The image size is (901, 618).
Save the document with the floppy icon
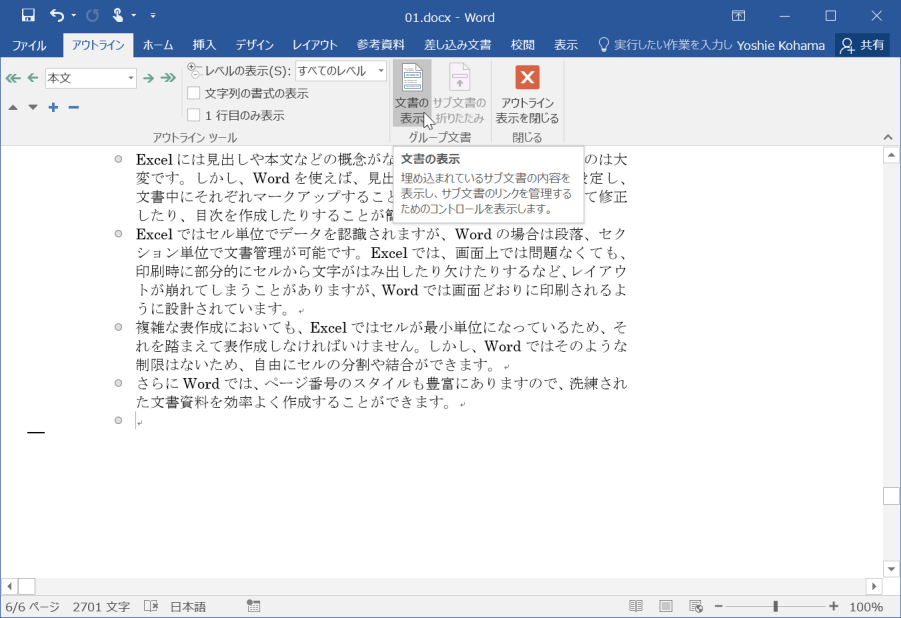click(28, 16)
